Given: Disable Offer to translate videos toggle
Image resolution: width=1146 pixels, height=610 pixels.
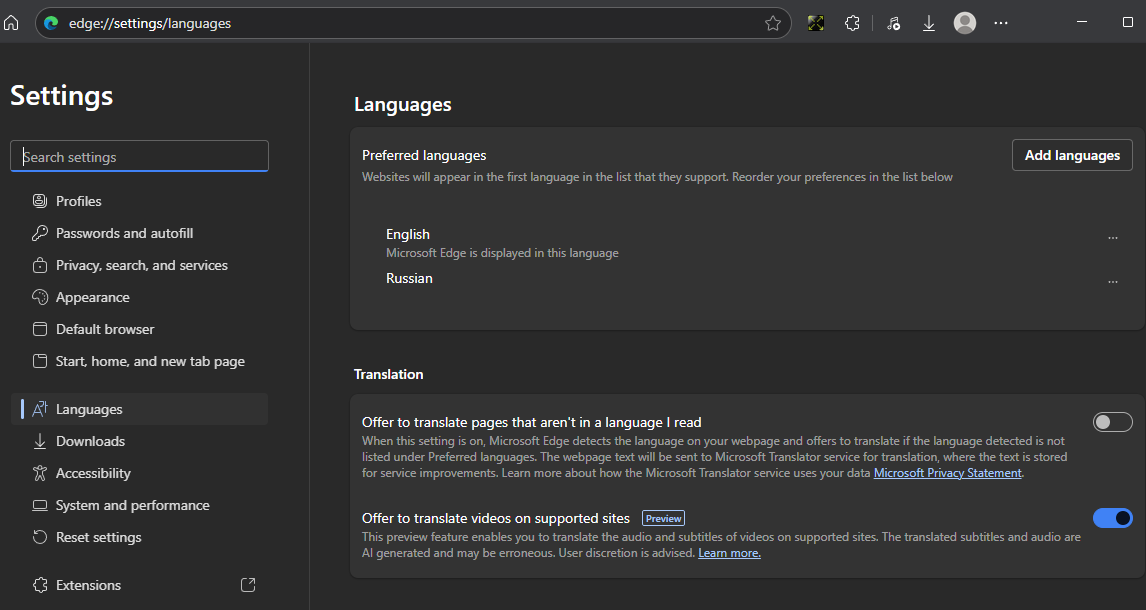Looking at the screenshot, I should 1112,518.
